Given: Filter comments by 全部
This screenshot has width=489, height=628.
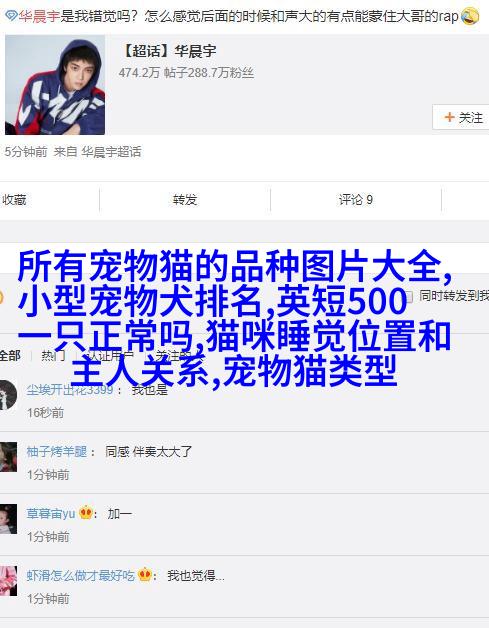Looking at the screenshot, I should click(x=10, y=355).
